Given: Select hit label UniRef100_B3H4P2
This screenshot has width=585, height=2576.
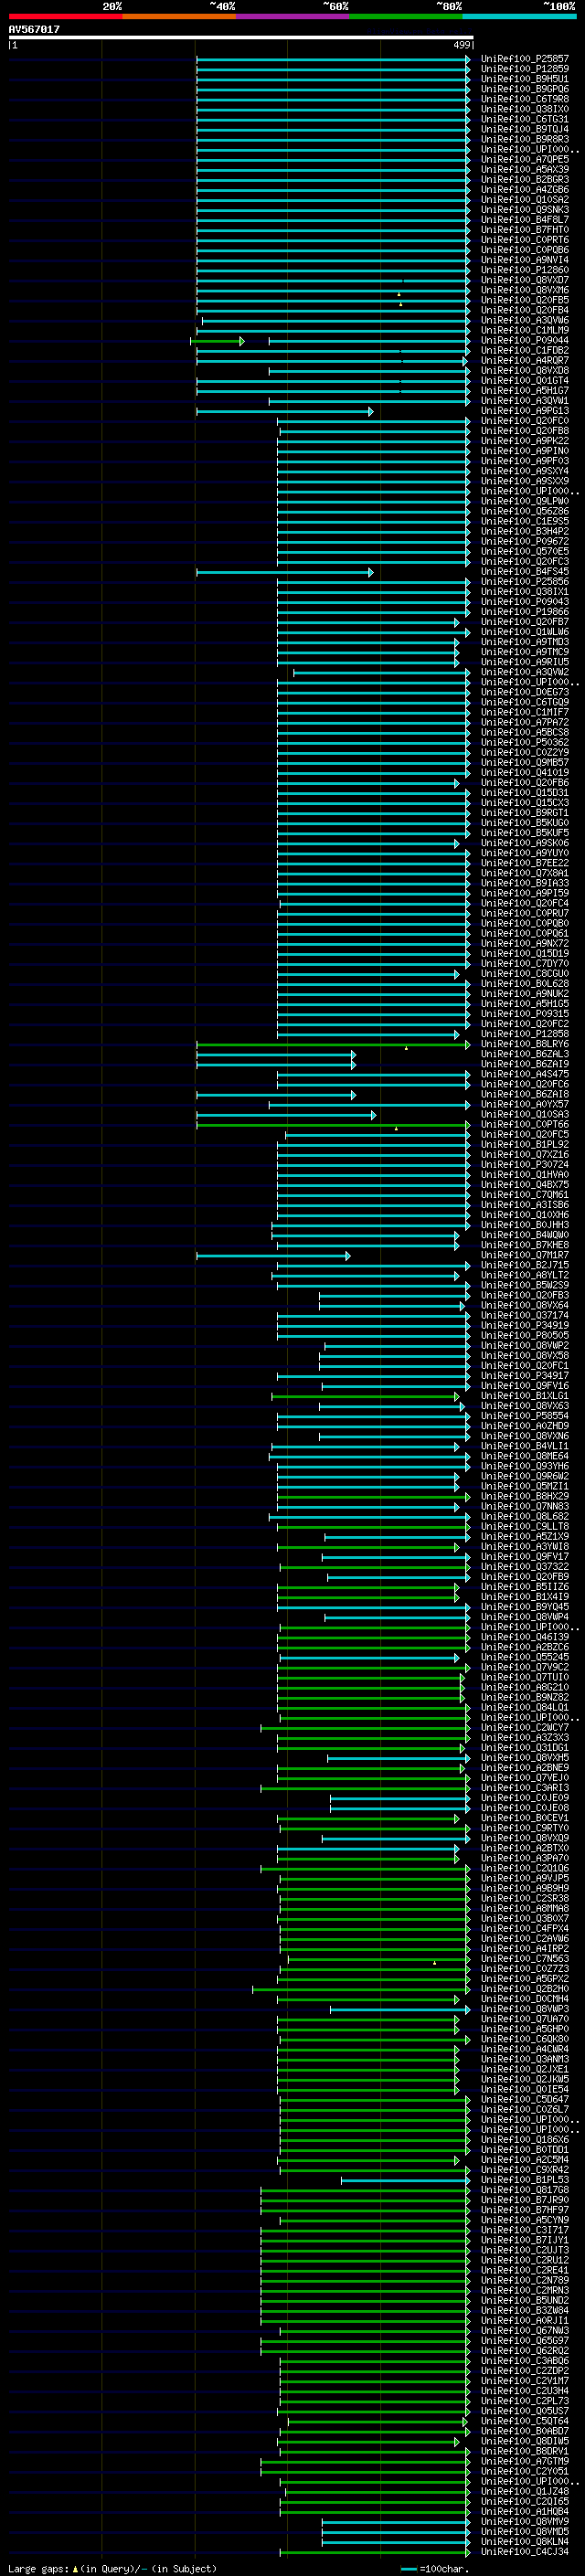Looking at the screenshot, I should [524, 531].
